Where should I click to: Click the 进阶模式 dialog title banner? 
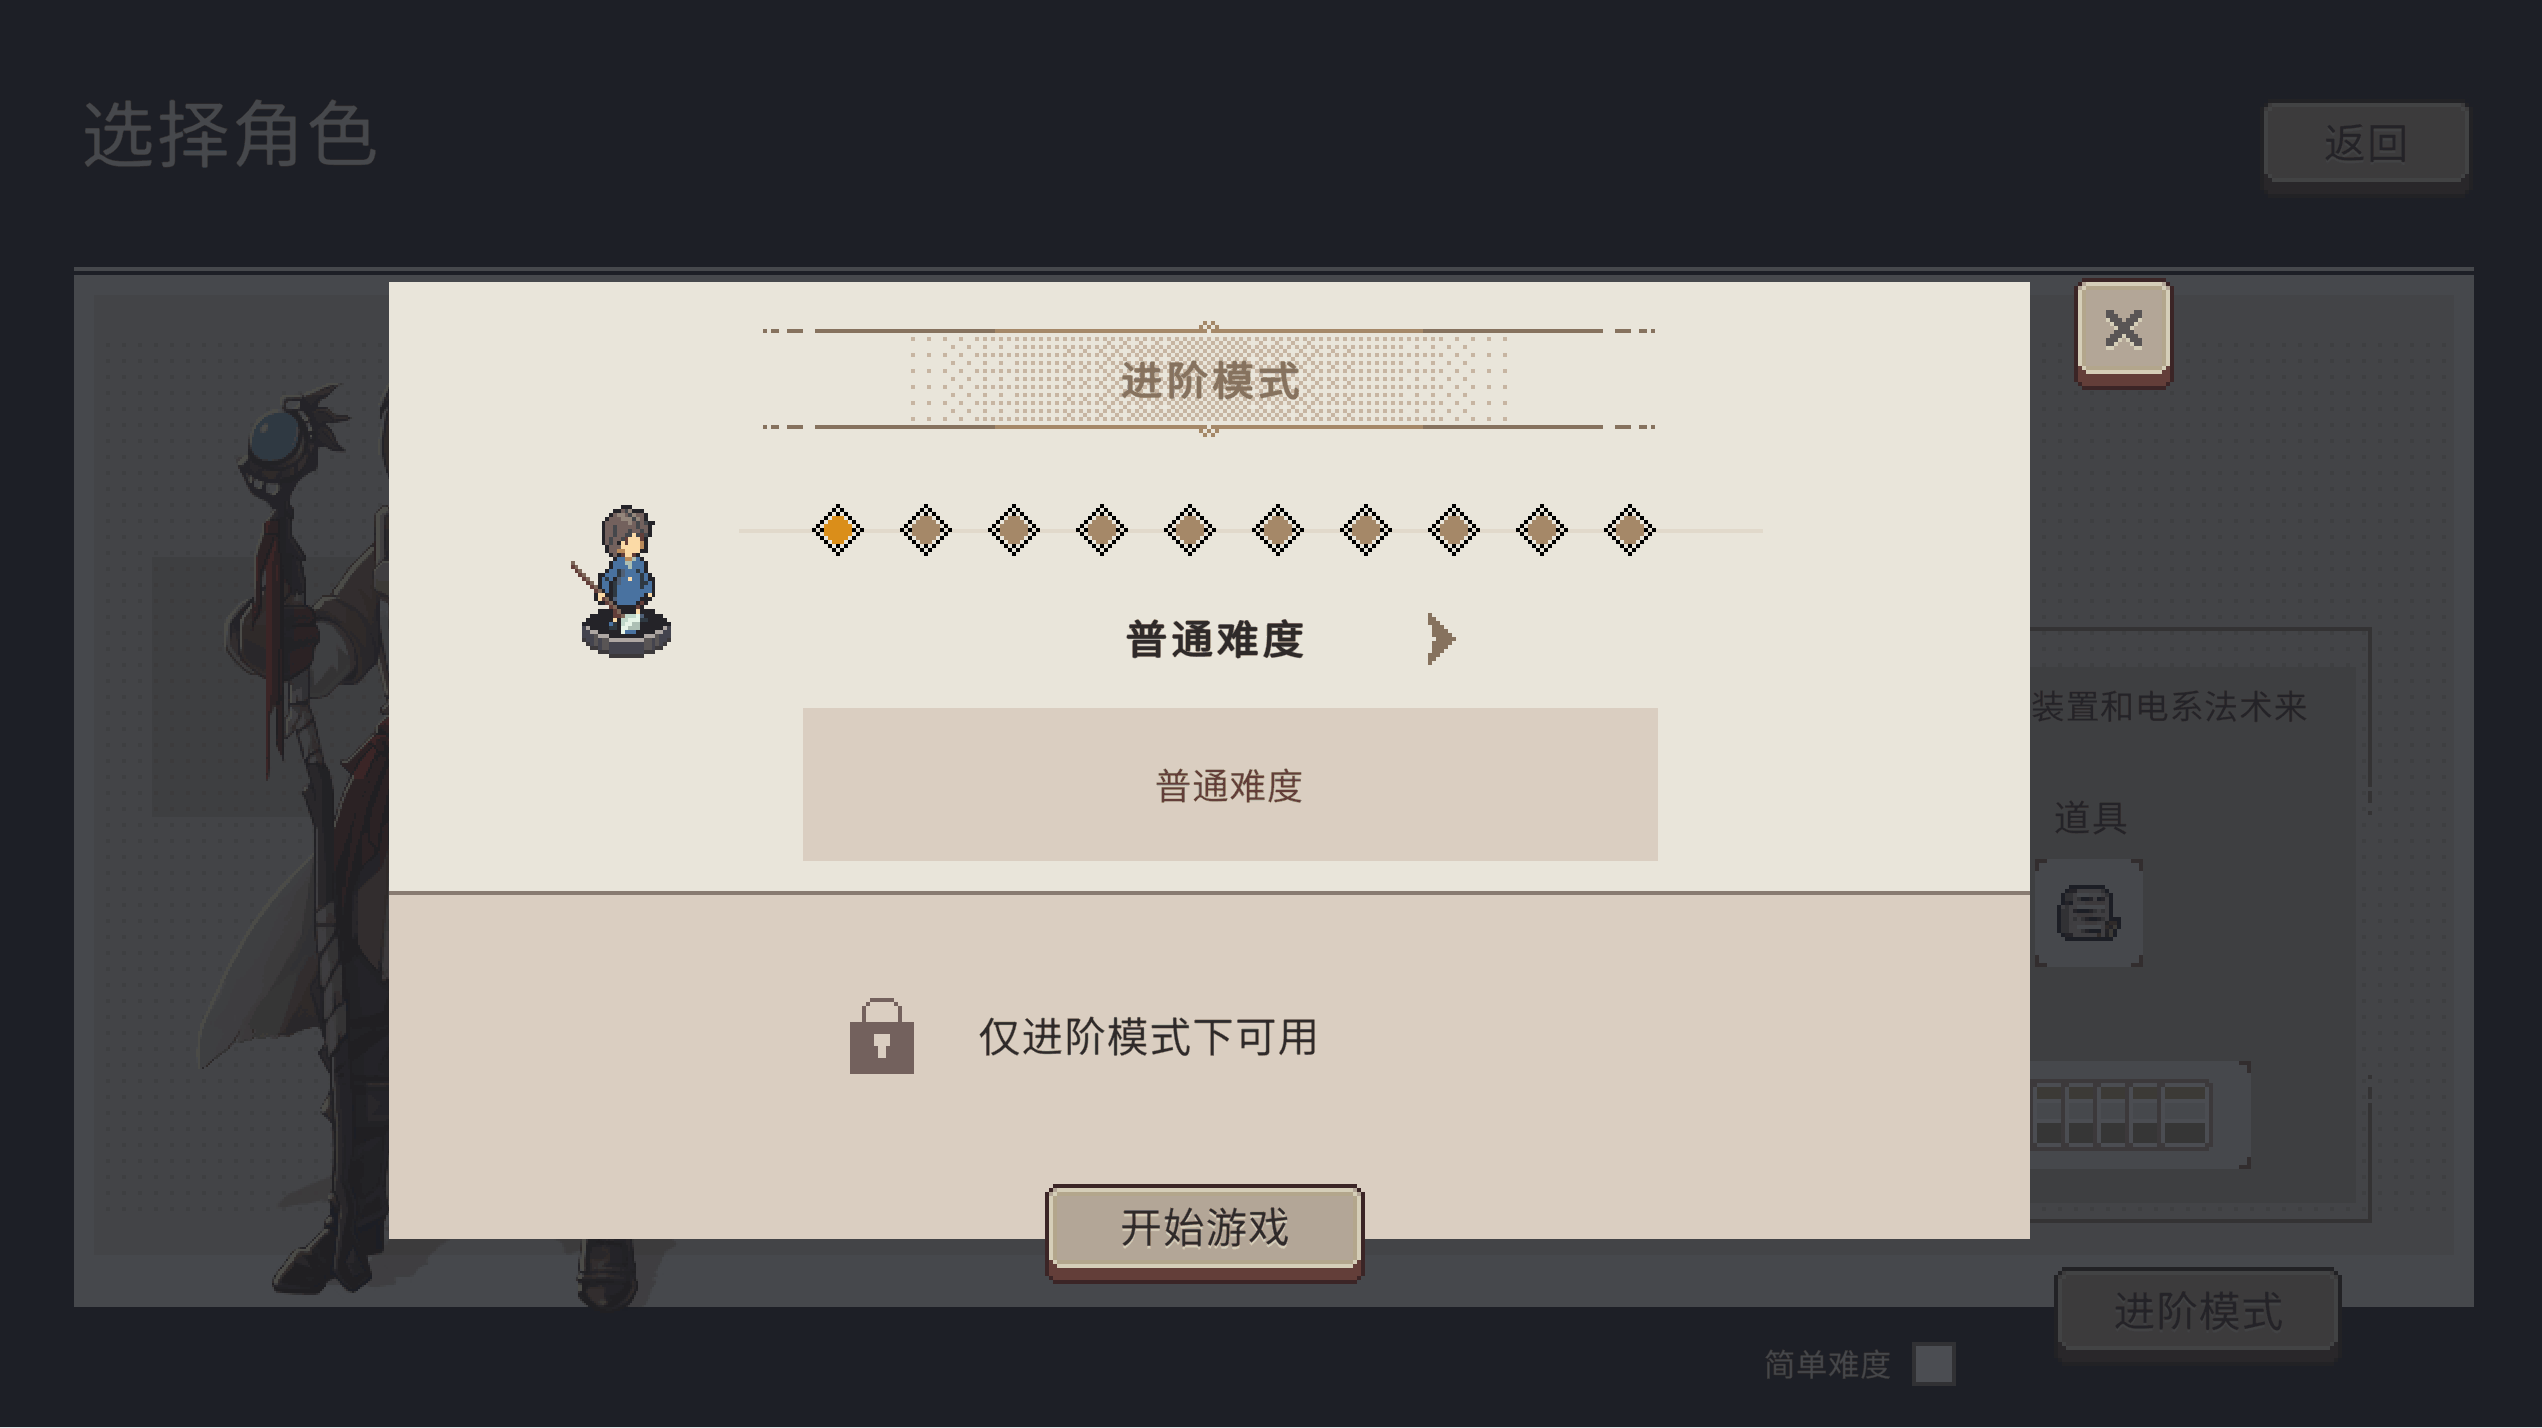point(1208,380)
